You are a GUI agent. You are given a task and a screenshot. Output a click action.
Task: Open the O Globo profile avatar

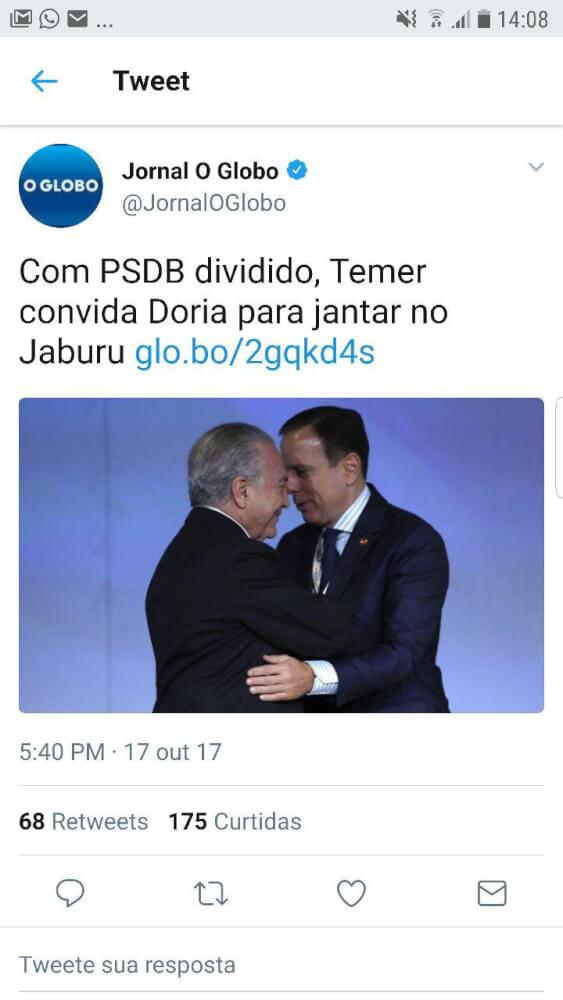61,186
